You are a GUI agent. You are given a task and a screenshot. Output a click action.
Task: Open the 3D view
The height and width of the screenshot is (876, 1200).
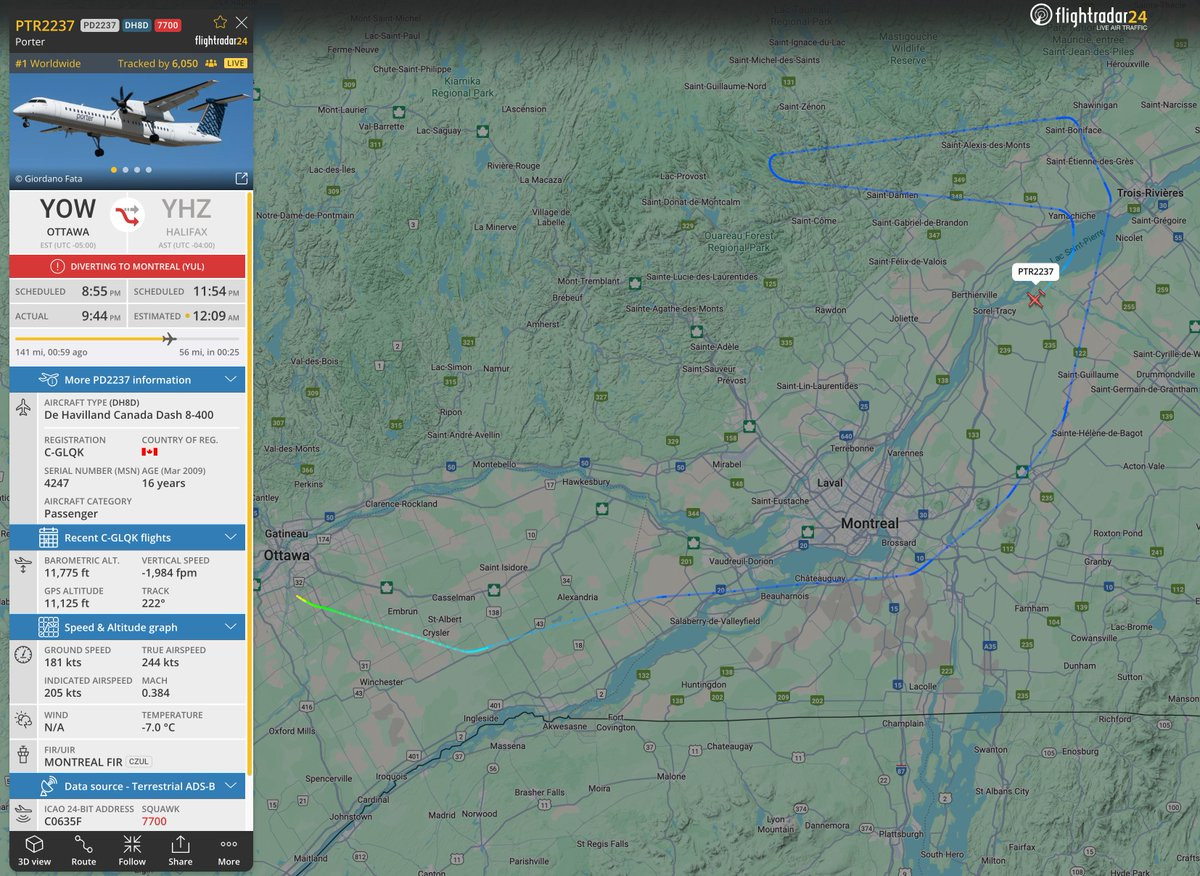tap(34, 850)
